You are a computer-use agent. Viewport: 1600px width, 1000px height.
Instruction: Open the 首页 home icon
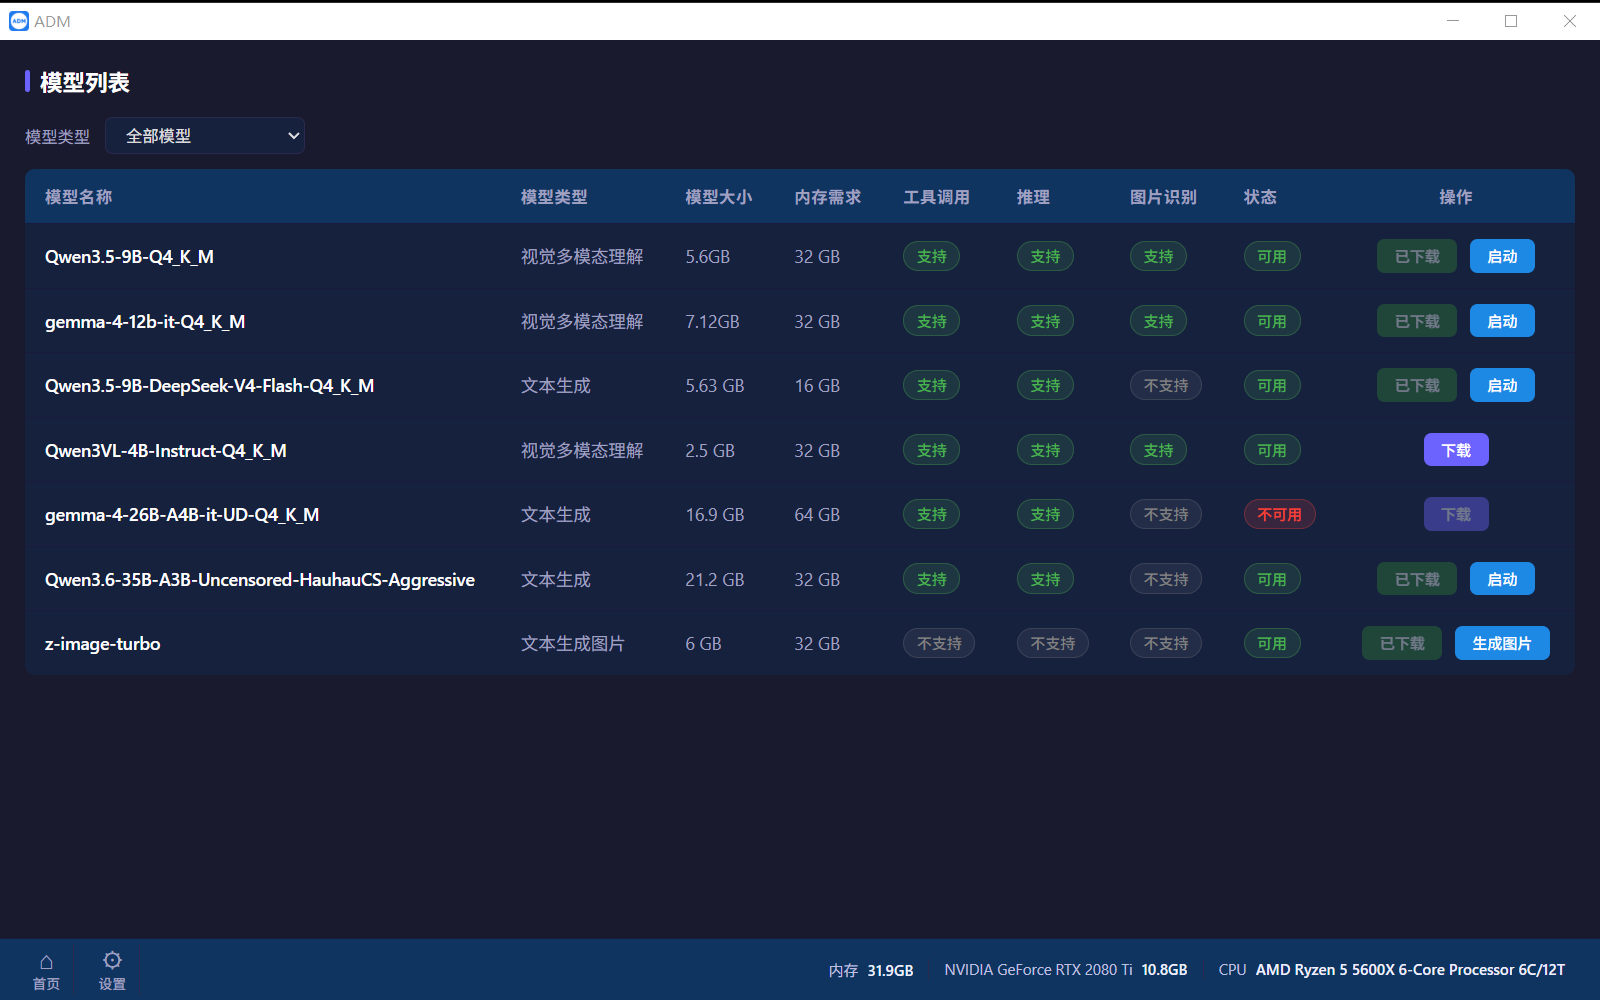[46, 971]
